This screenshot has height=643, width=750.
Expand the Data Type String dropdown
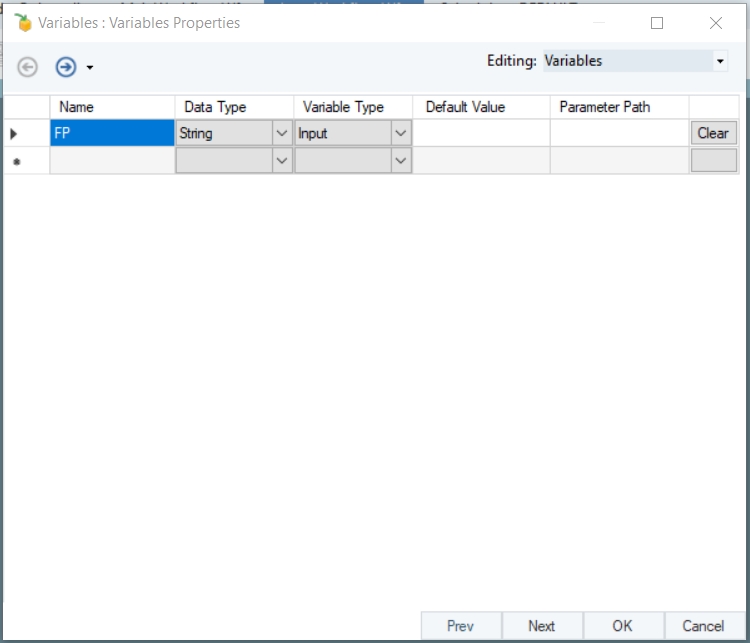pyautogui.click(x=281, y=133)
